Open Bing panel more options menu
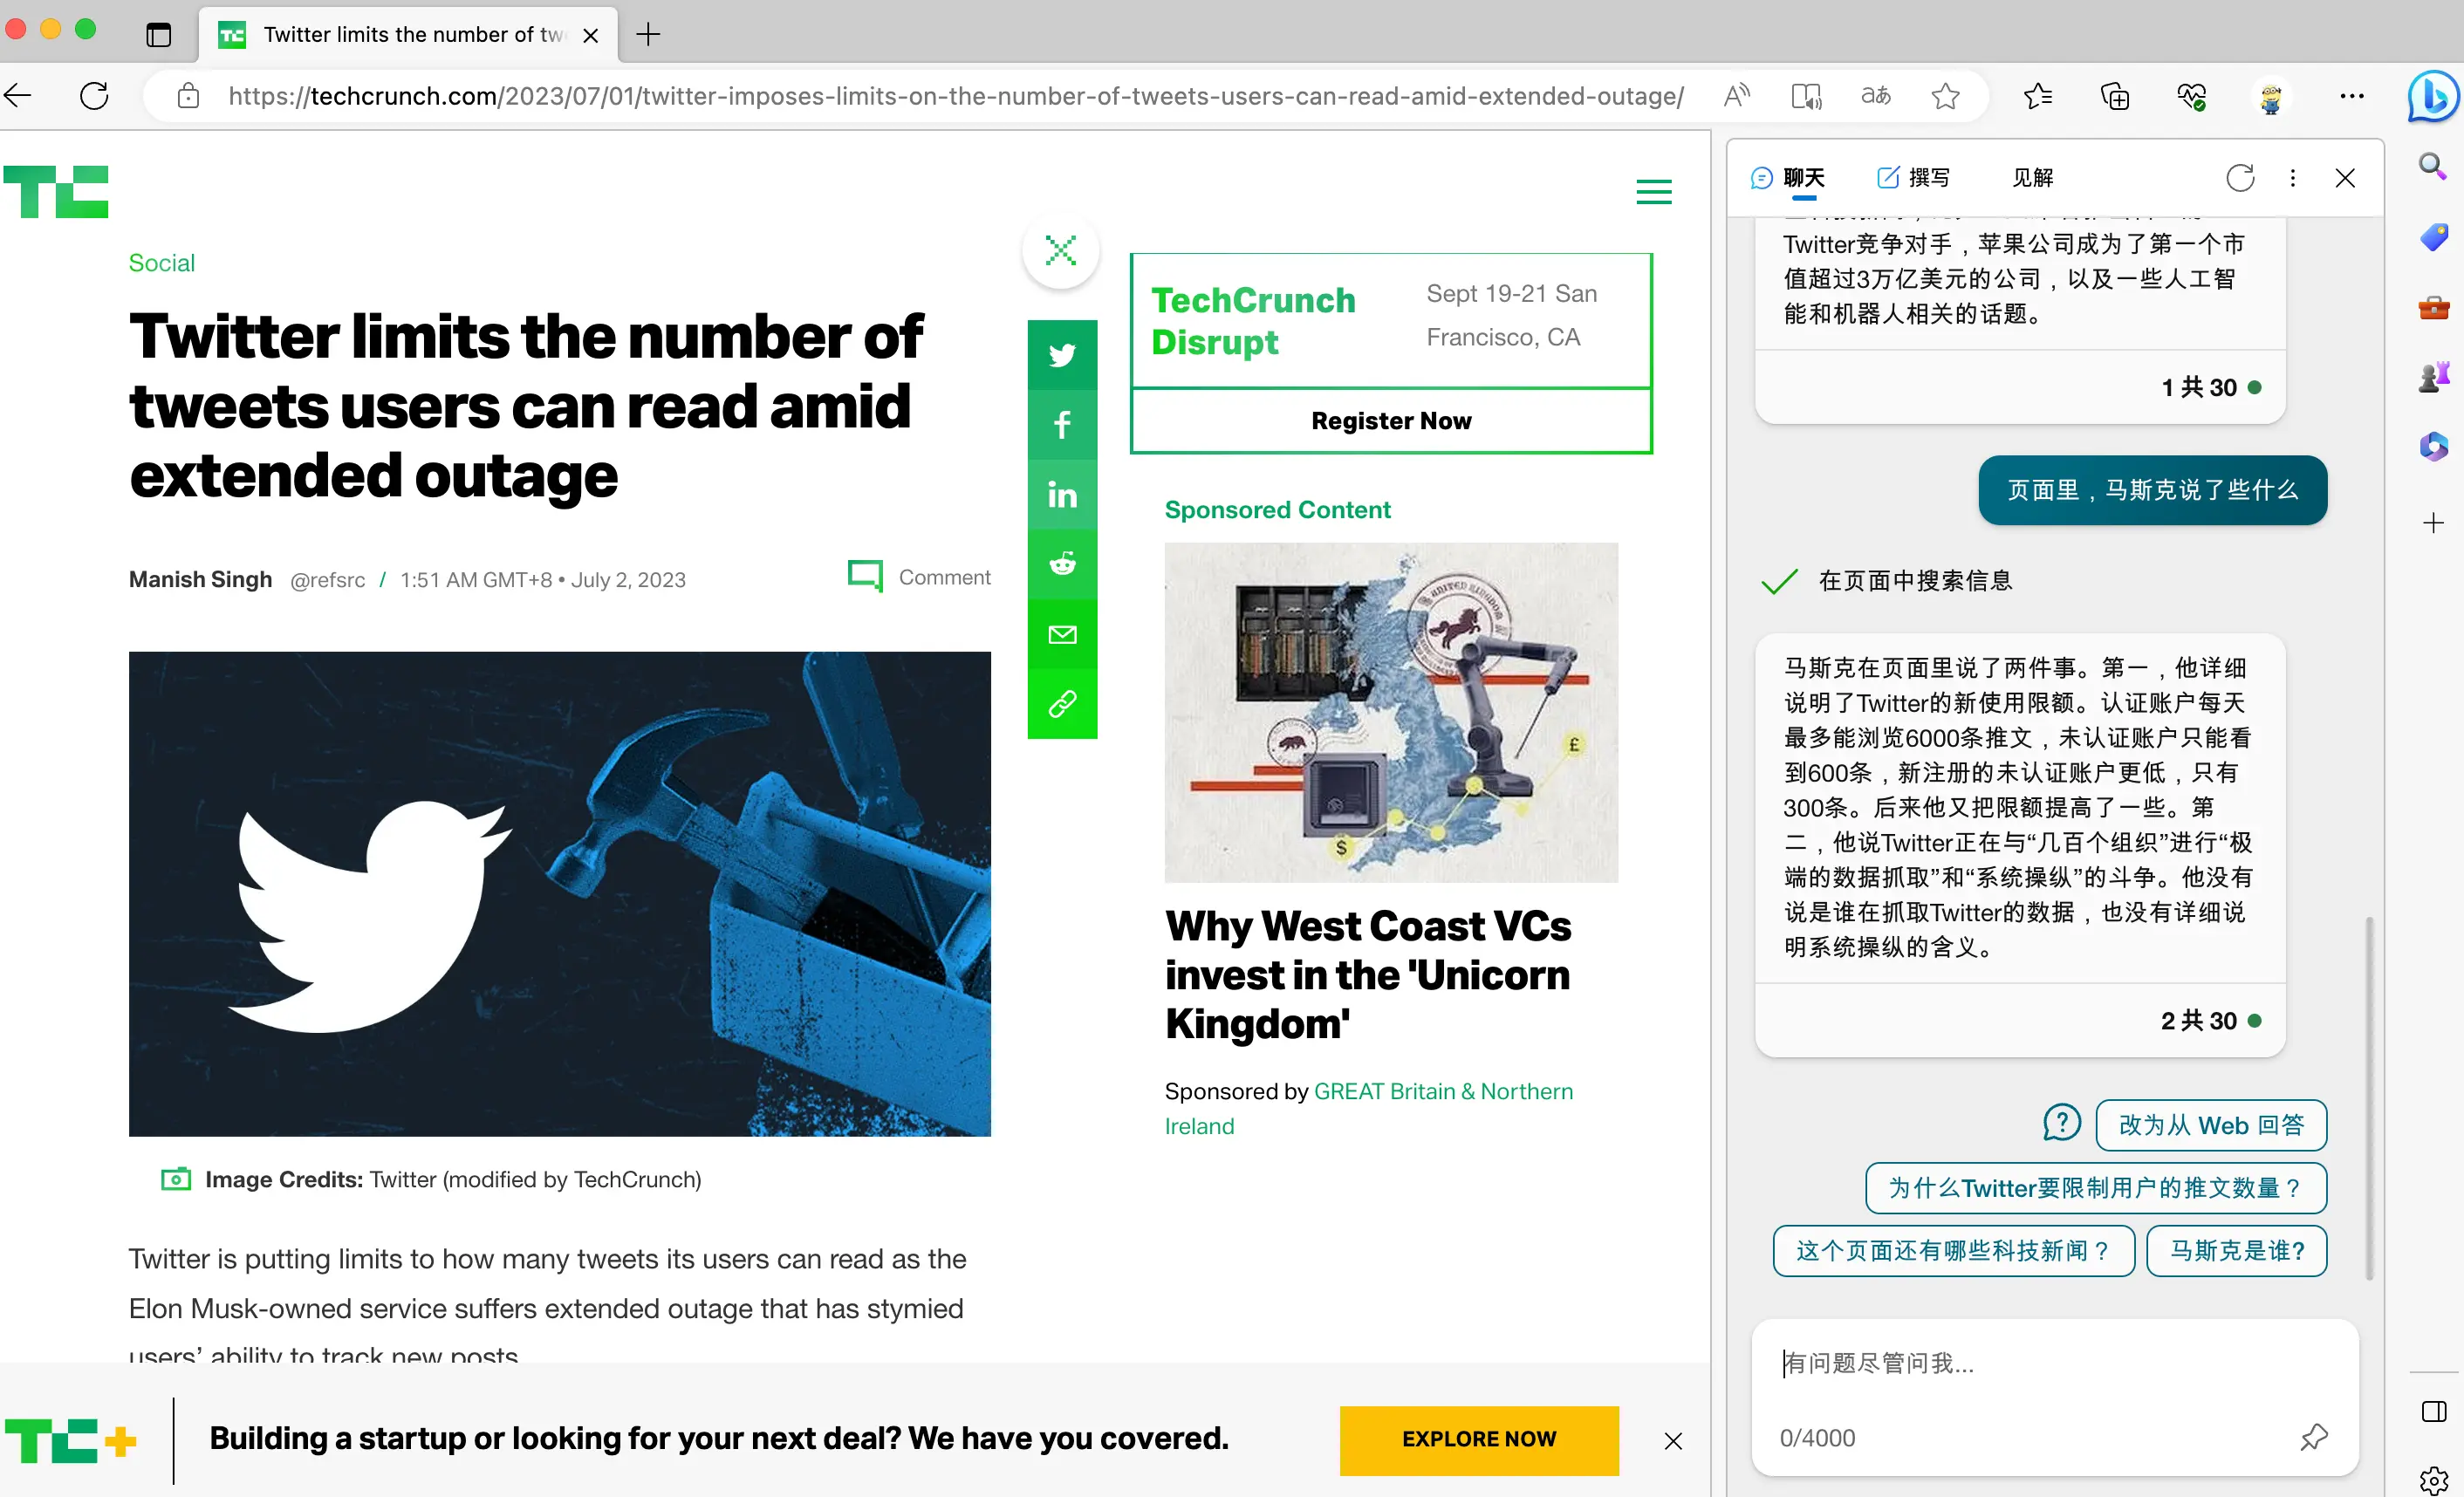 point(2293,178)
